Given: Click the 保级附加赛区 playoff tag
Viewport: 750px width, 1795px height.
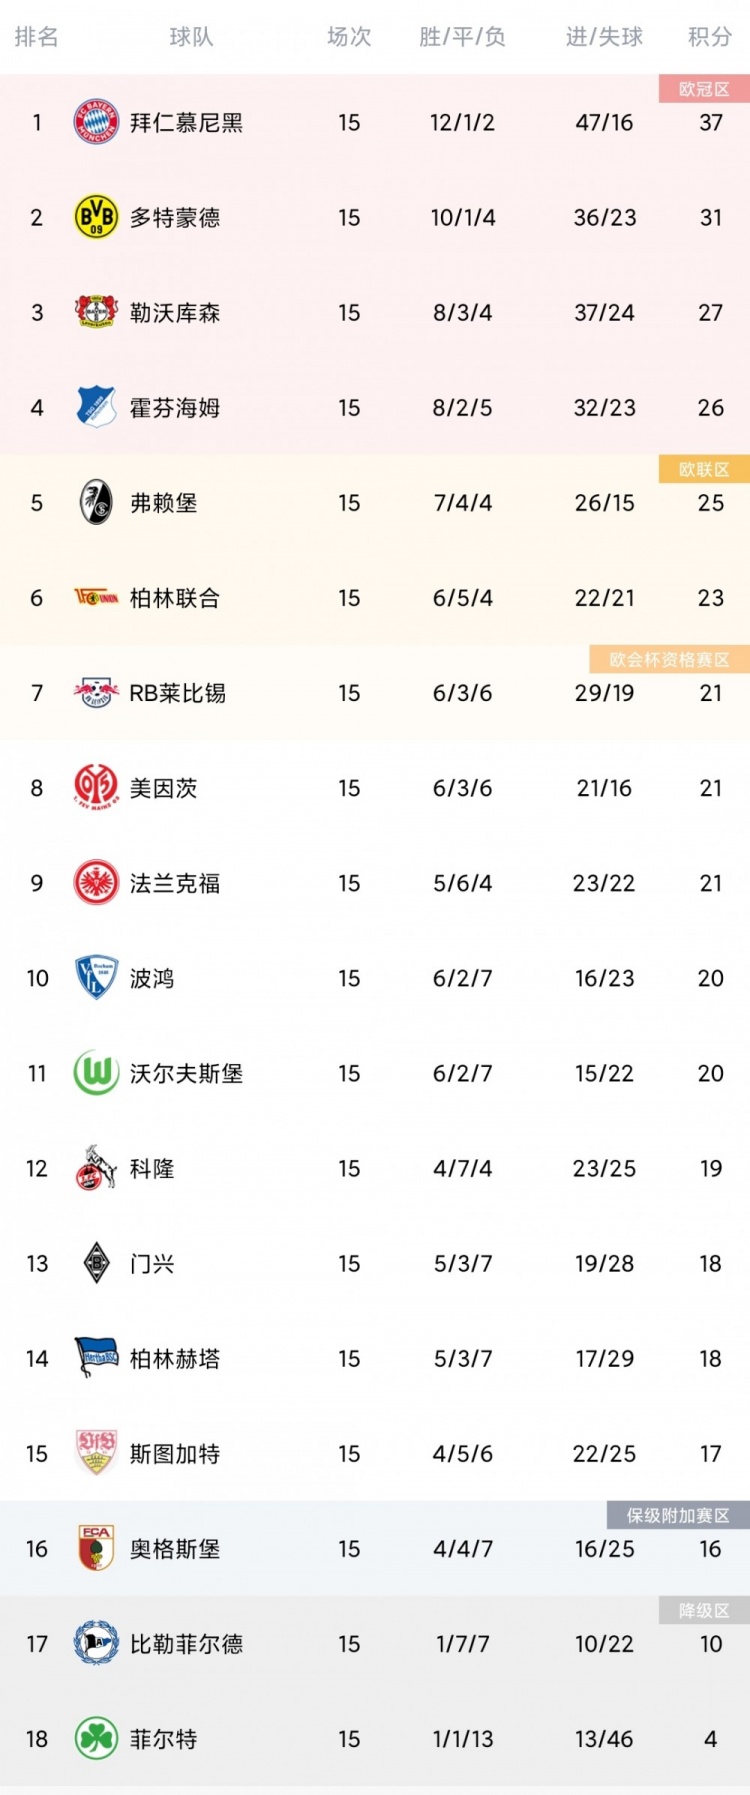Looking at the screenshot, I should (x=678, y=1515).
